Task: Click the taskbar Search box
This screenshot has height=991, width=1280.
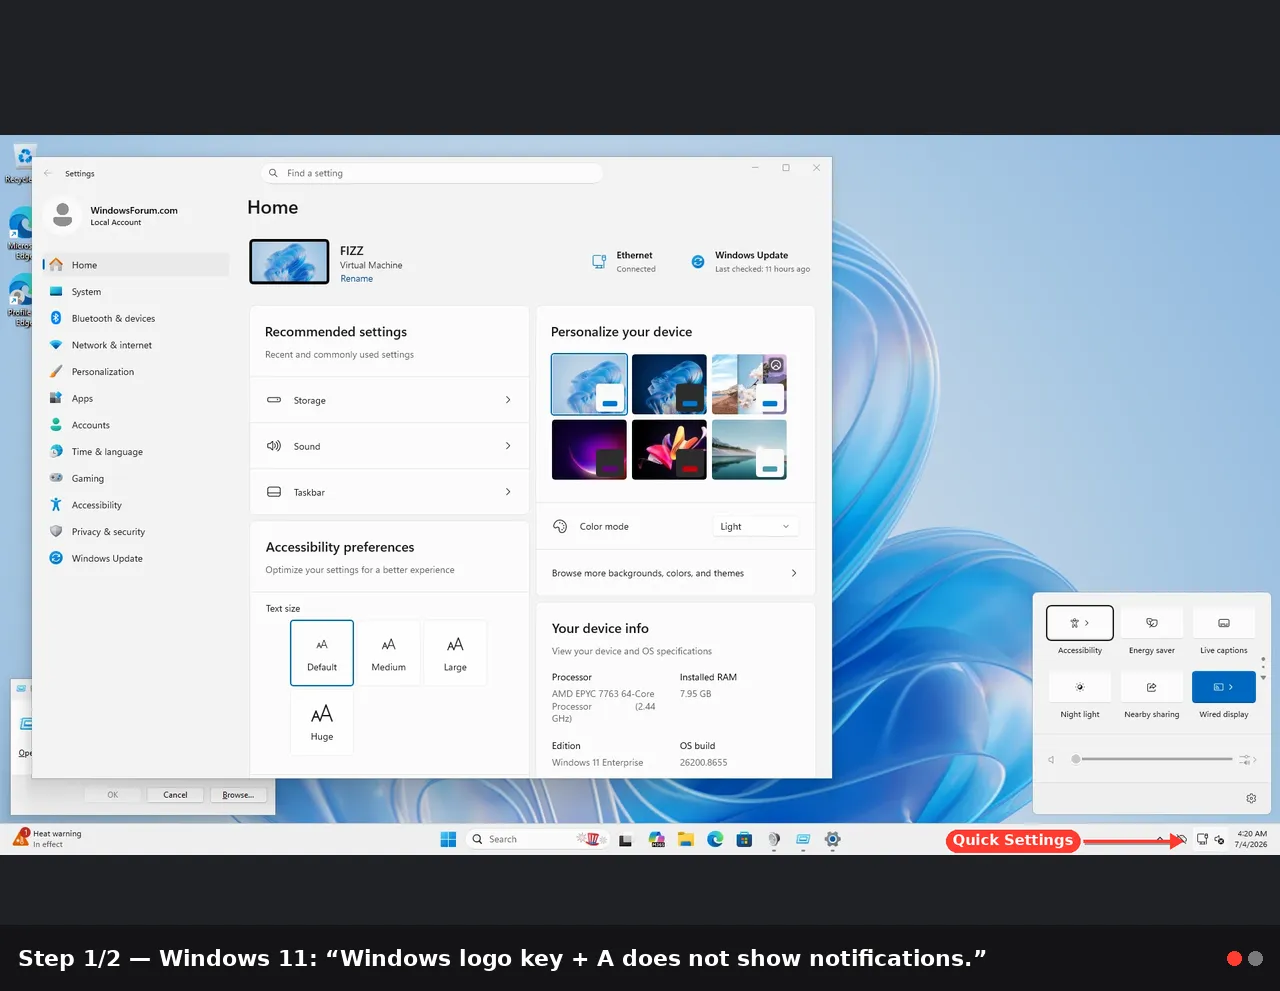Action: [x=537, y=839]
